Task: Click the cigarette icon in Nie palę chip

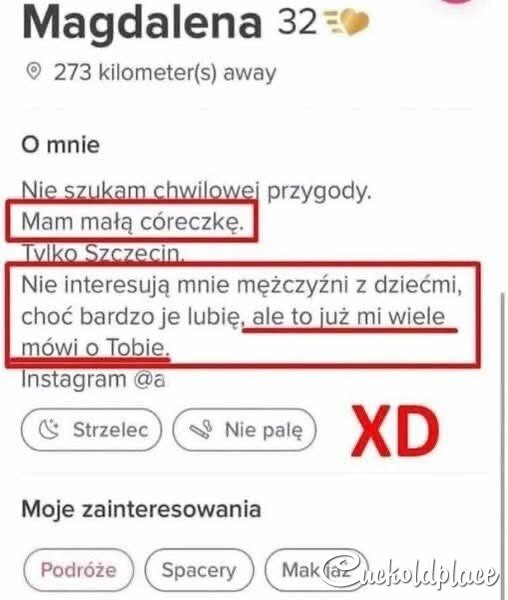Action: (x=202, y=429)
